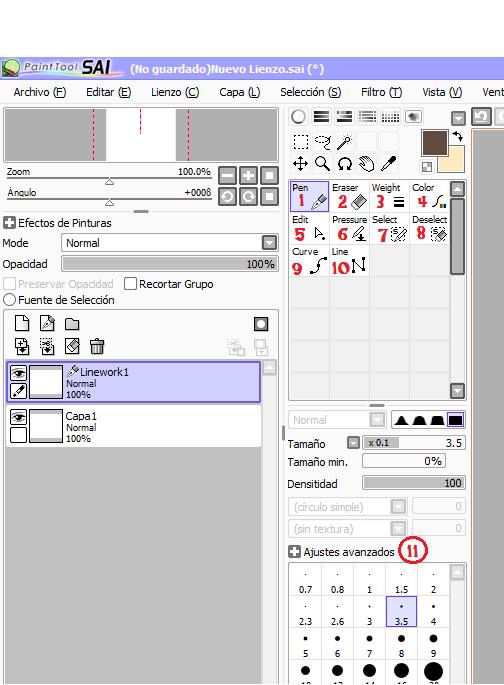Select the Eraser tool

pyautogui.click(x=349, y=197)
